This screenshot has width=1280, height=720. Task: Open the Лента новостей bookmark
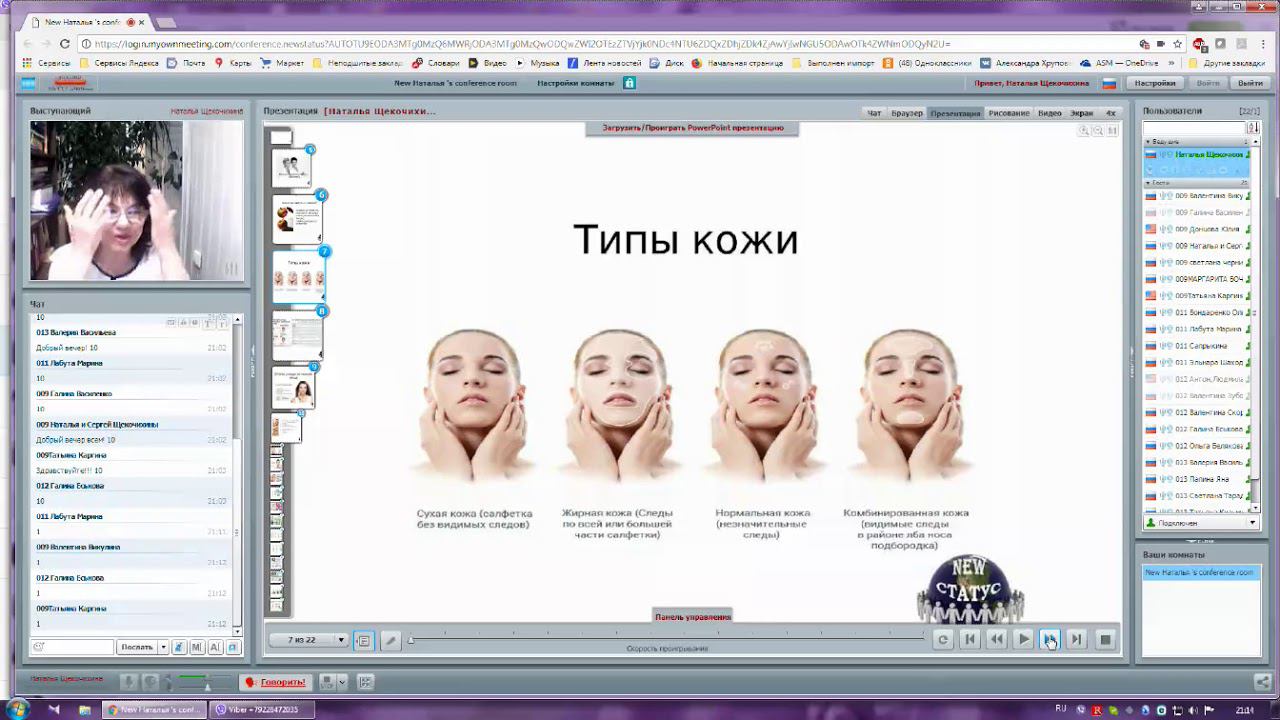pyautogui.click(x=604, y=63)
